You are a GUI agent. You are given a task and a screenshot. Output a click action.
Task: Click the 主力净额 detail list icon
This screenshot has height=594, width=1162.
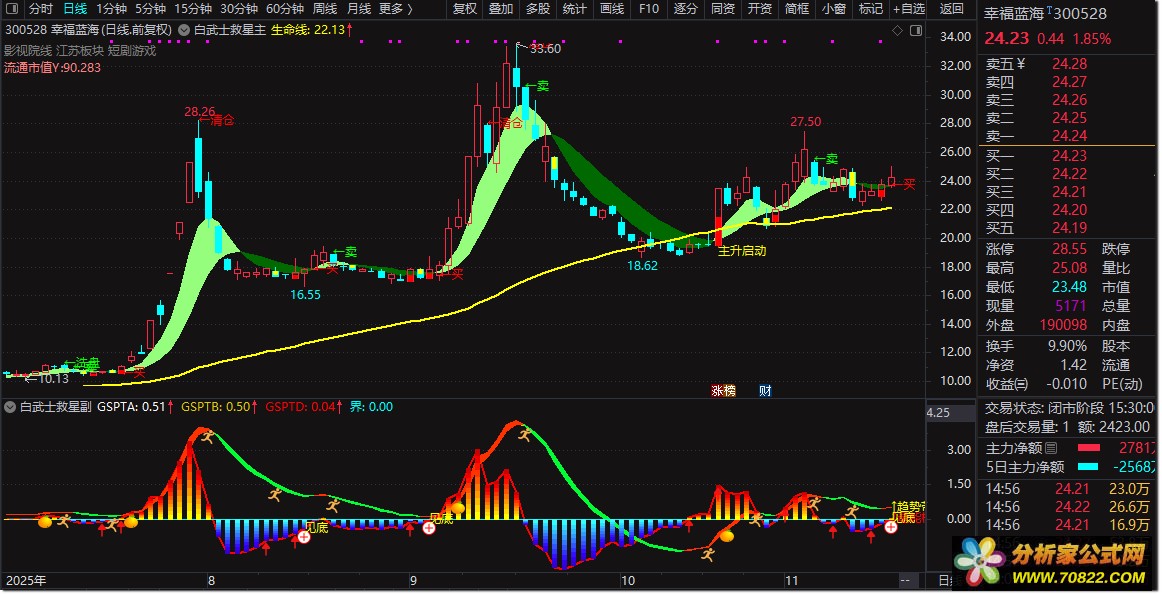[x=1051, y=448]
